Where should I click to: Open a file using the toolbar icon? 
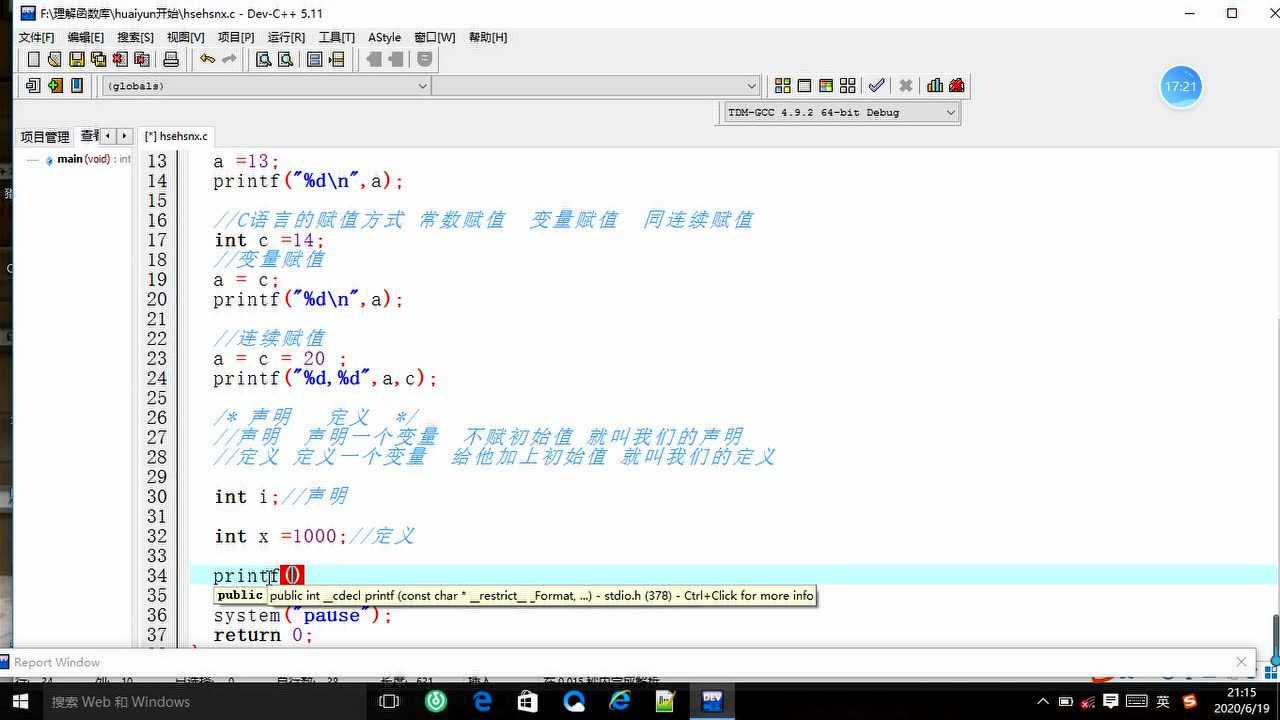tap(55, 60)
